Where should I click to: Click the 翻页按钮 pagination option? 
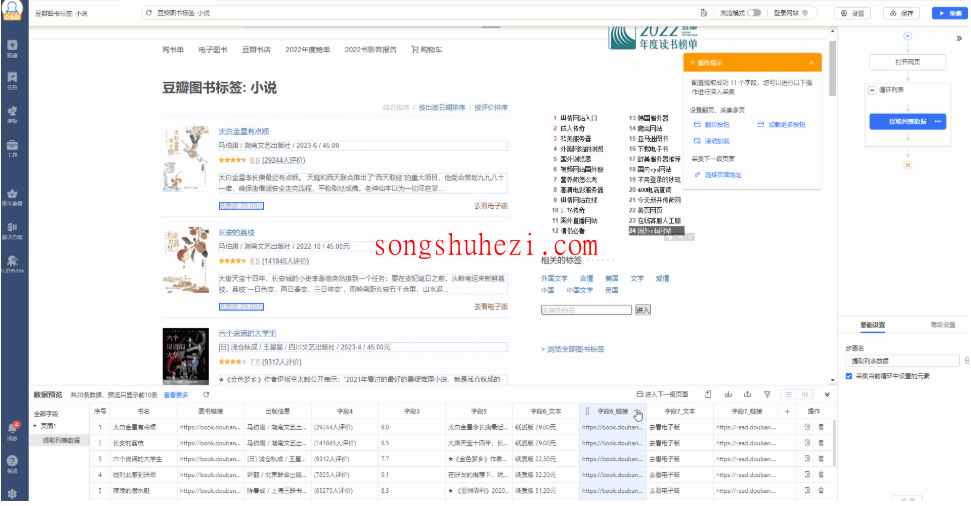(712, 124)
